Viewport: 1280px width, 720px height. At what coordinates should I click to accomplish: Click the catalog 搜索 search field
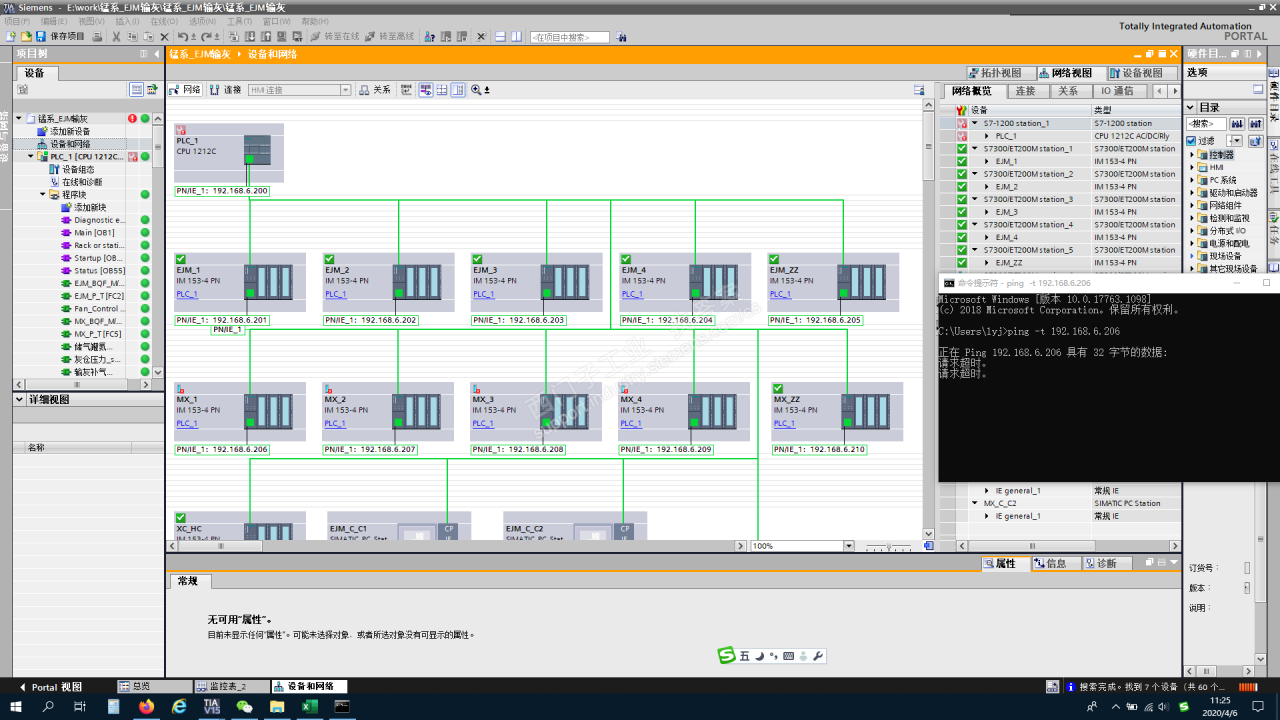pos(1205,124)
